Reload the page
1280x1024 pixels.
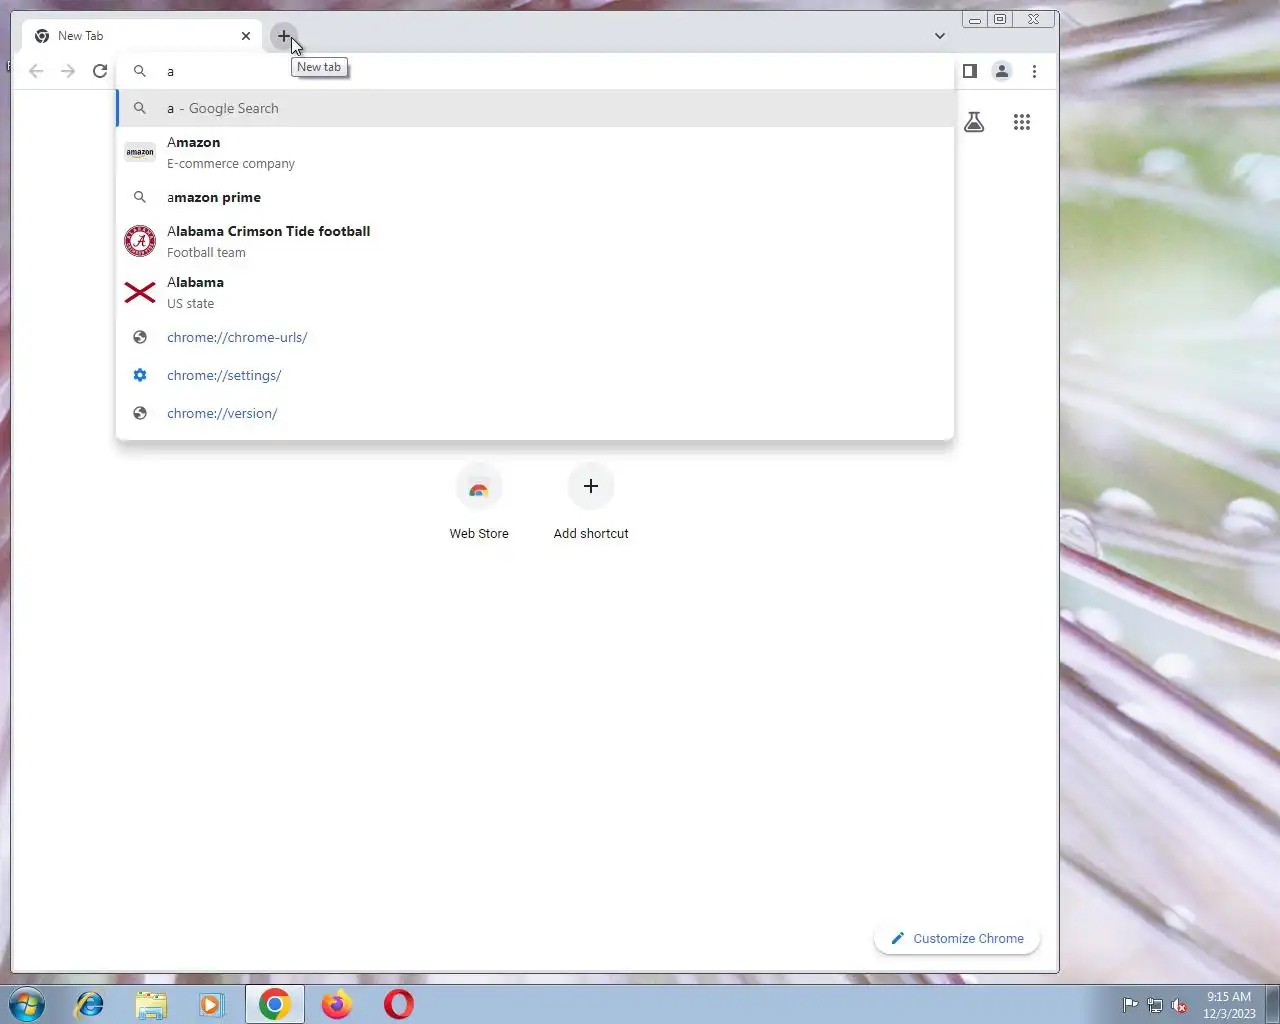(x=100, y=71)
